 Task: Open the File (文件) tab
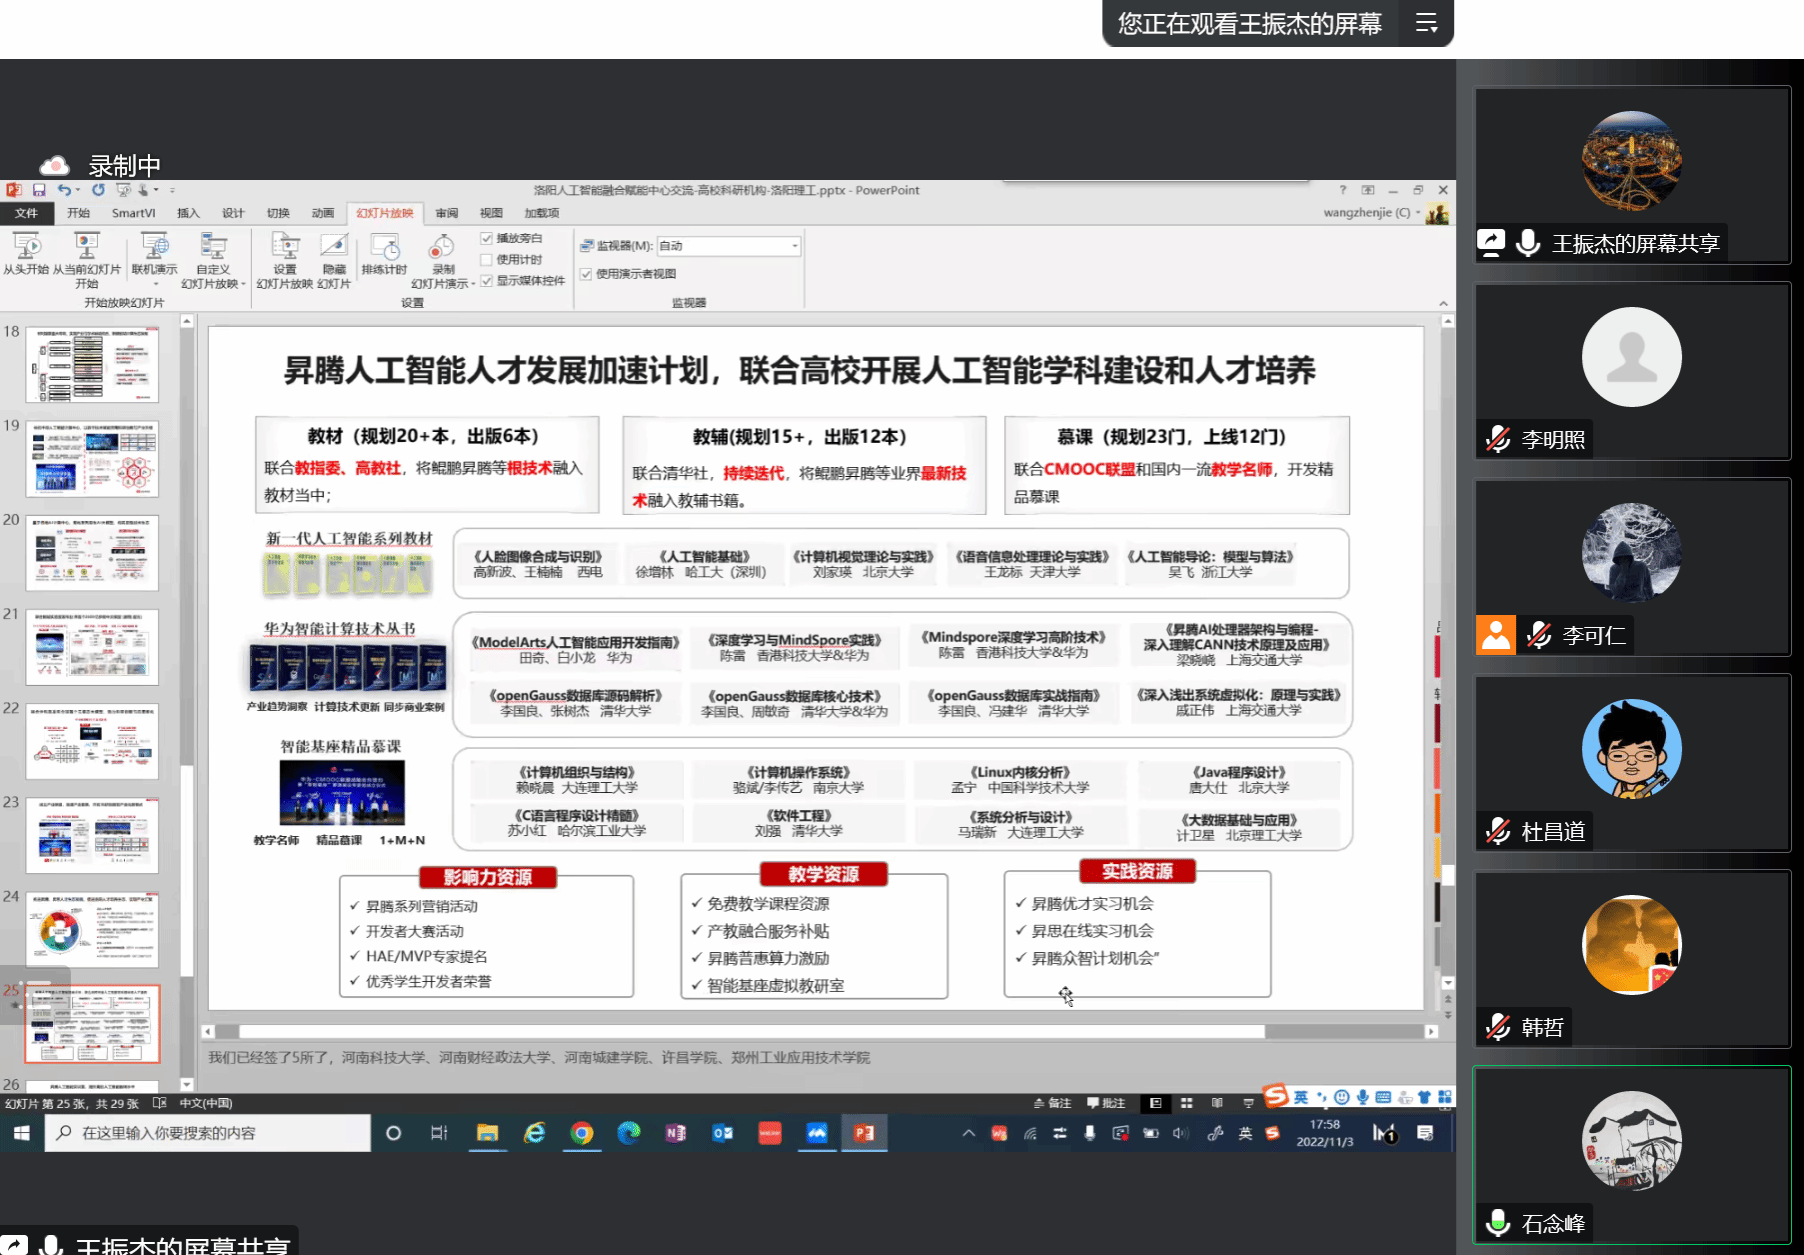click(x=26, y=213)
